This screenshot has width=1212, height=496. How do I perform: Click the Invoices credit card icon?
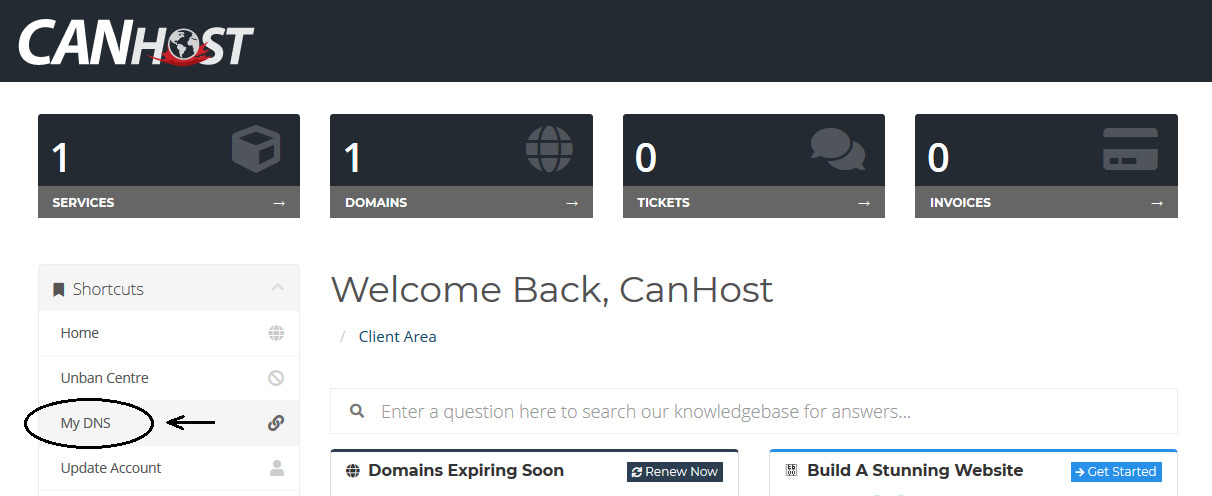(x=1130, y=149)
